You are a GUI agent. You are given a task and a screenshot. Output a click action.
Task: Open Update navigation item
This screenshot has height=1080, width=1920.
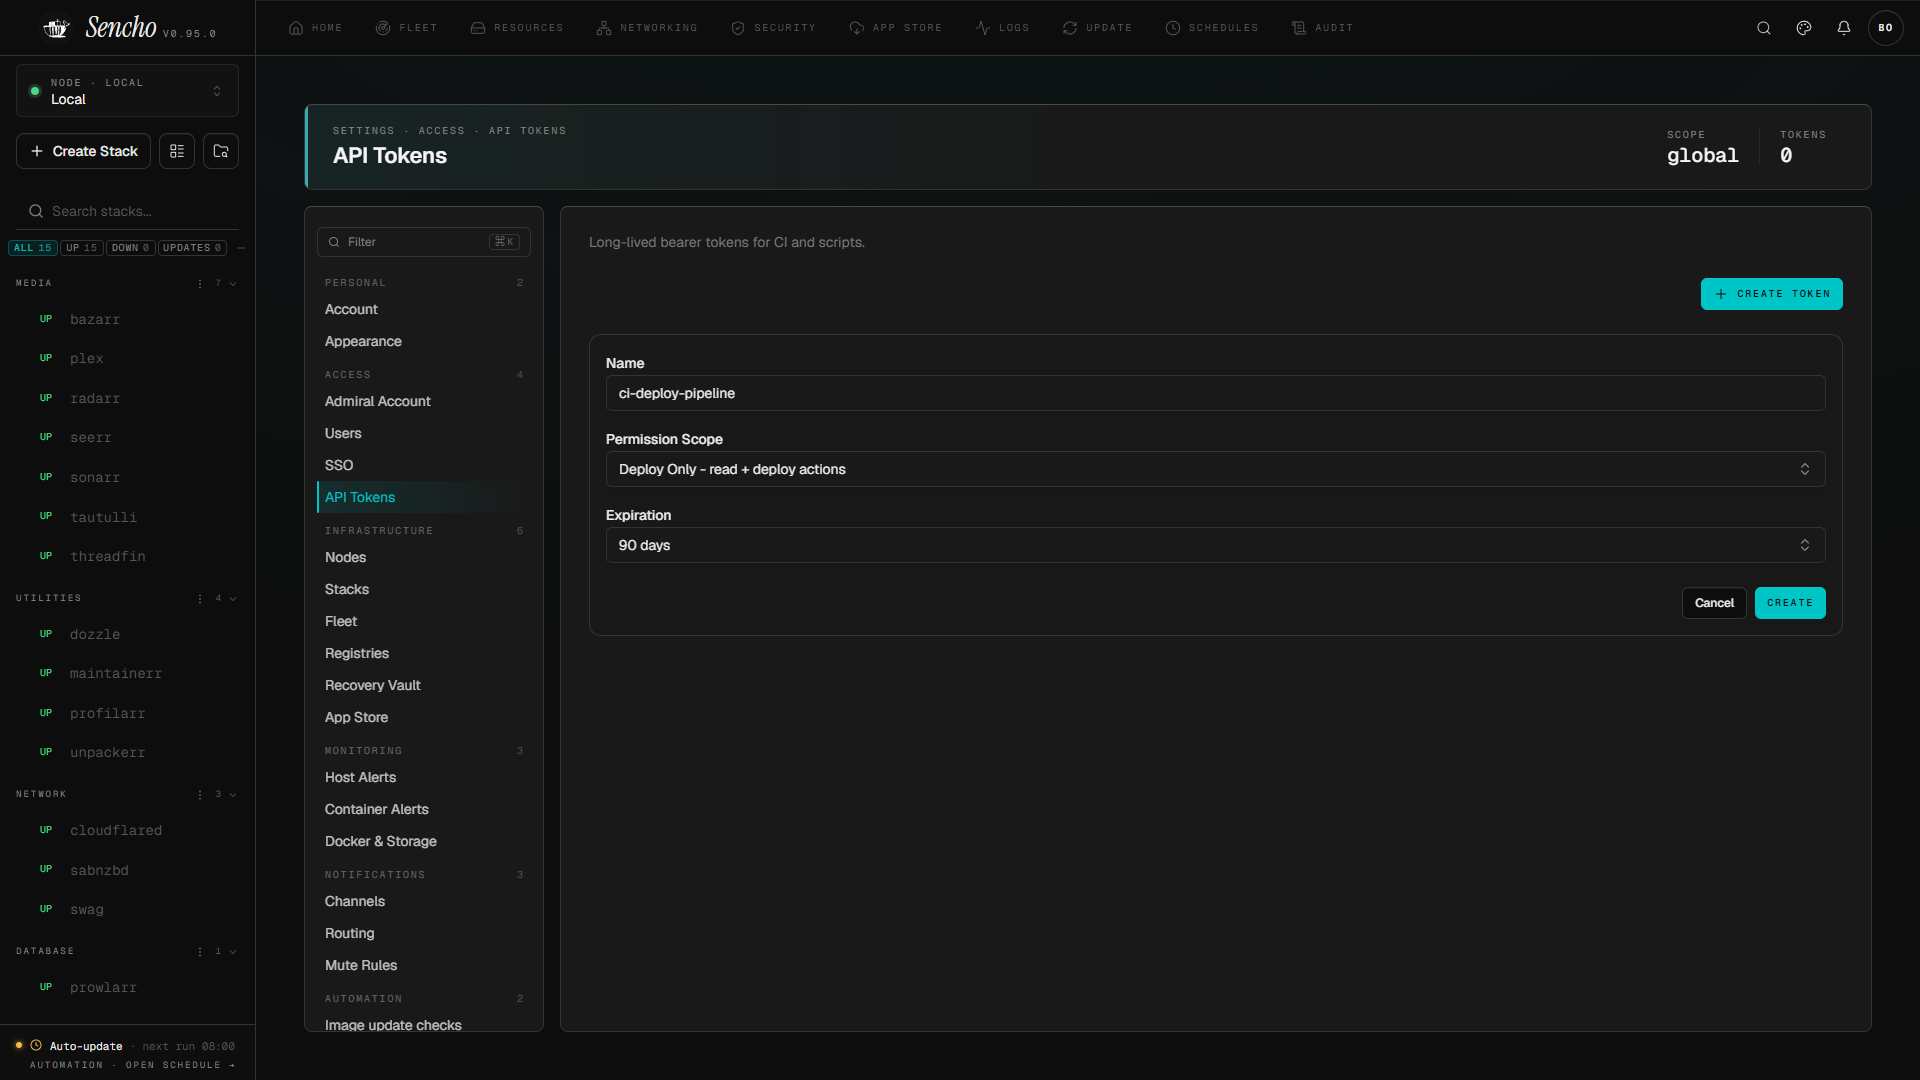pos(1097,28)
